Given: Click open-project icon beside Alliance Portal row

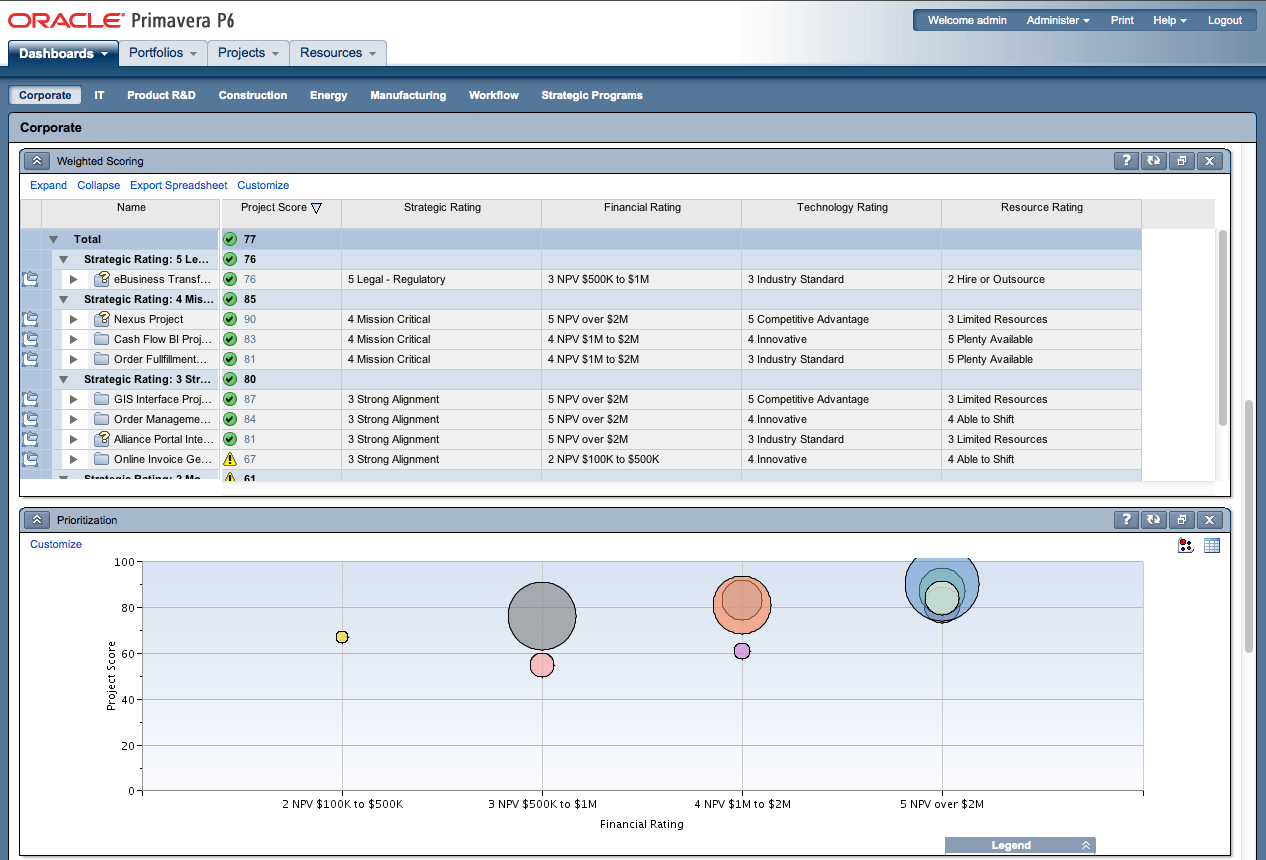Looking at the screenshot, I should [30, 439].
